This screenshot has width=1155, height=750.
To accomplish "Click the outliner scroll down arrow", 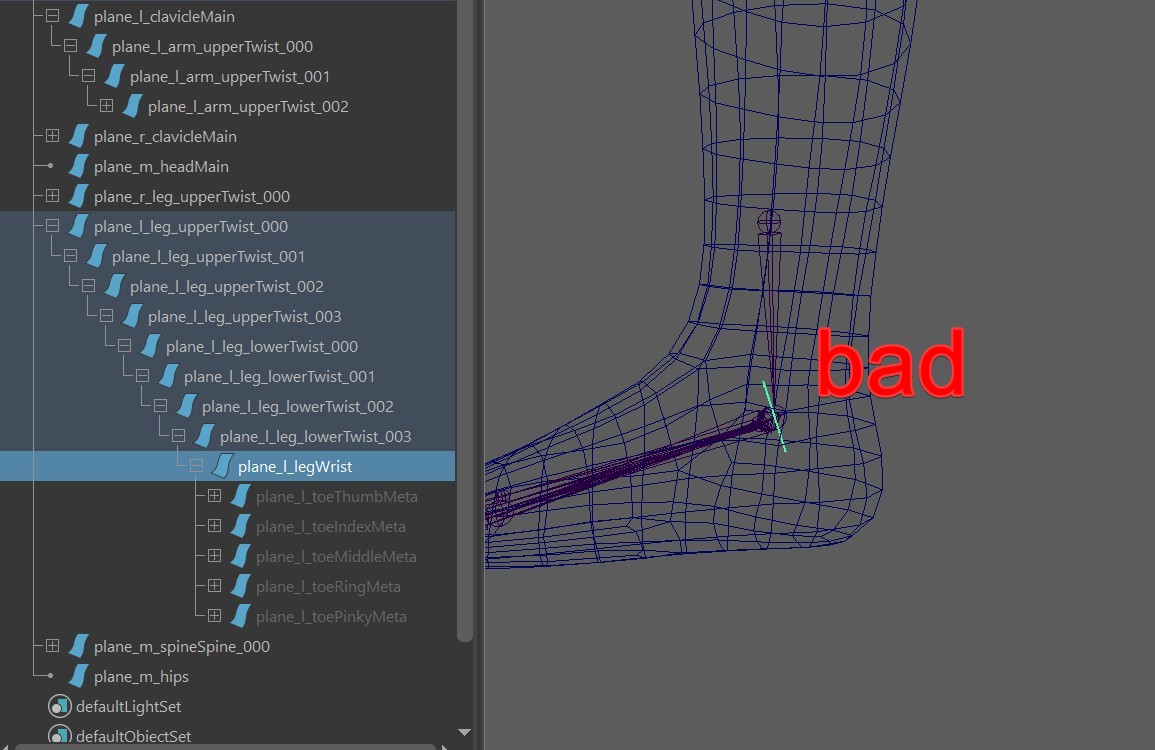I will click(x=463, y=733).
